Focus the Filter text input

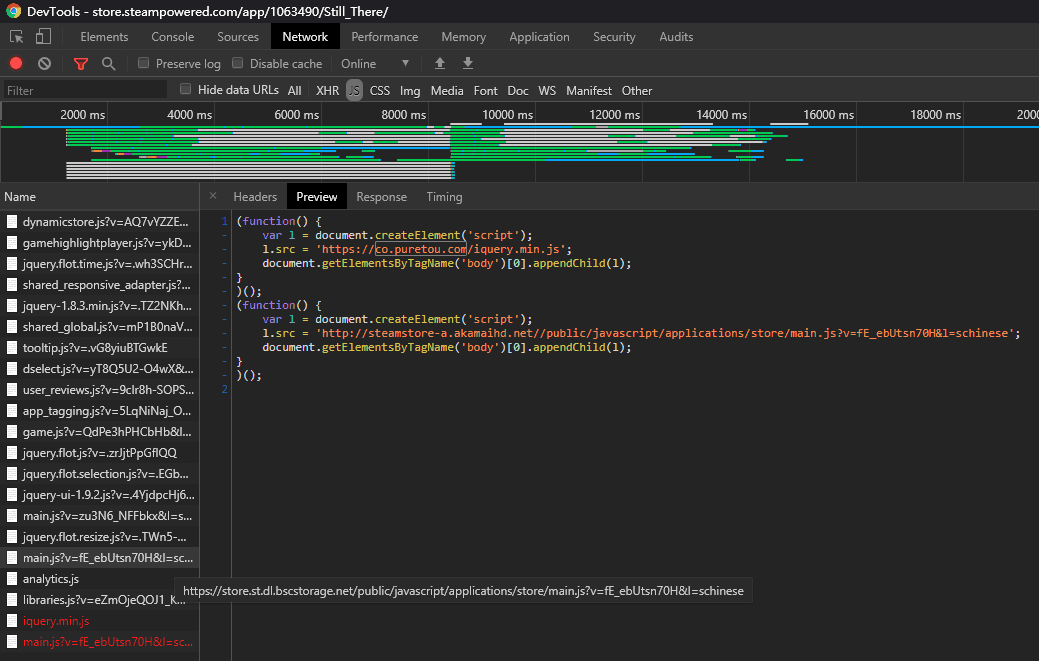(85, 90)
